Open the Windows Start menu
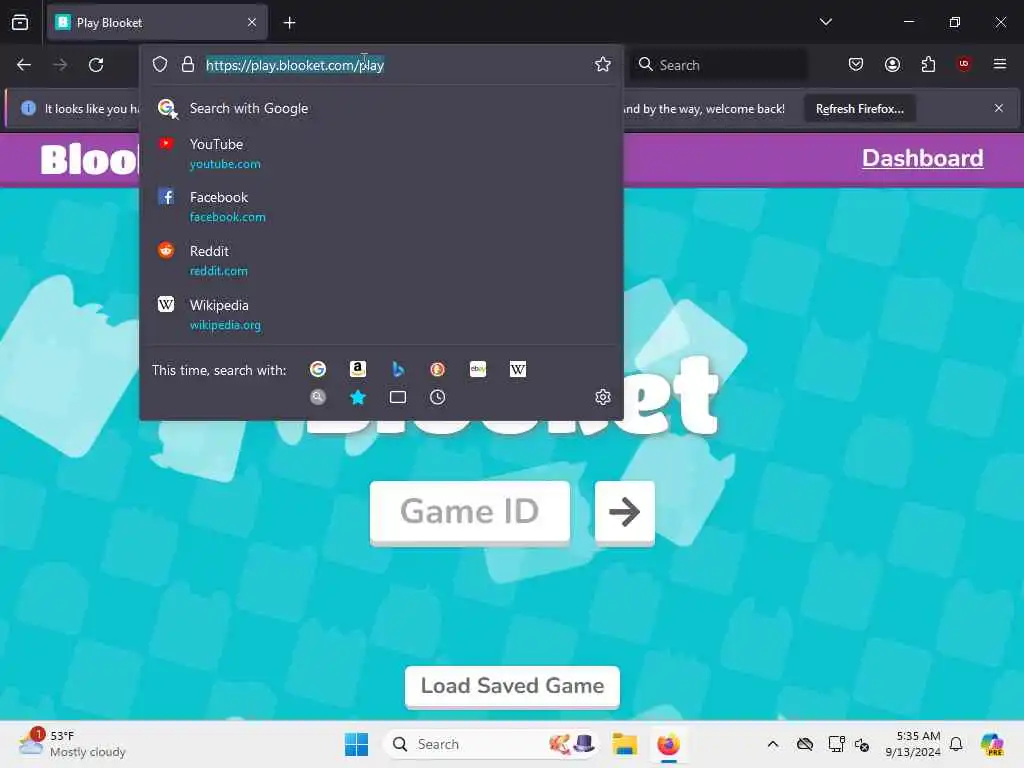Viewport: 1024px width, 768px height. 357,744
